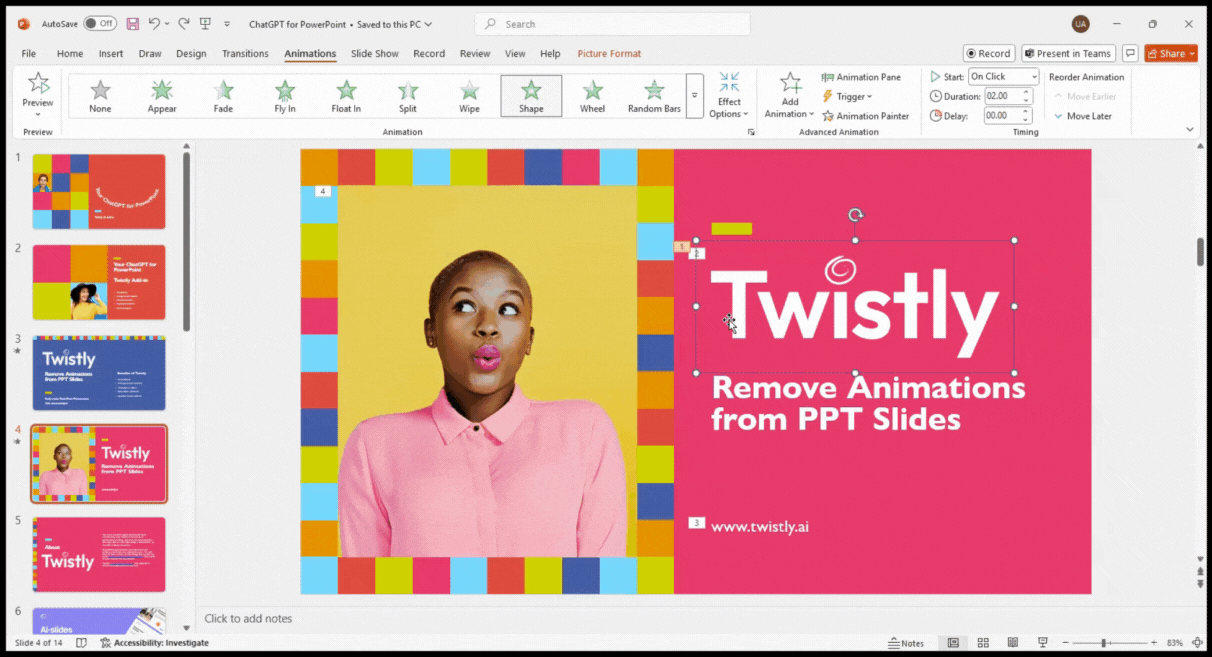This screenshot has width=1212, height=657.
Task: Click Move Later to reorder animation
Action: (x=1083, y=116)
